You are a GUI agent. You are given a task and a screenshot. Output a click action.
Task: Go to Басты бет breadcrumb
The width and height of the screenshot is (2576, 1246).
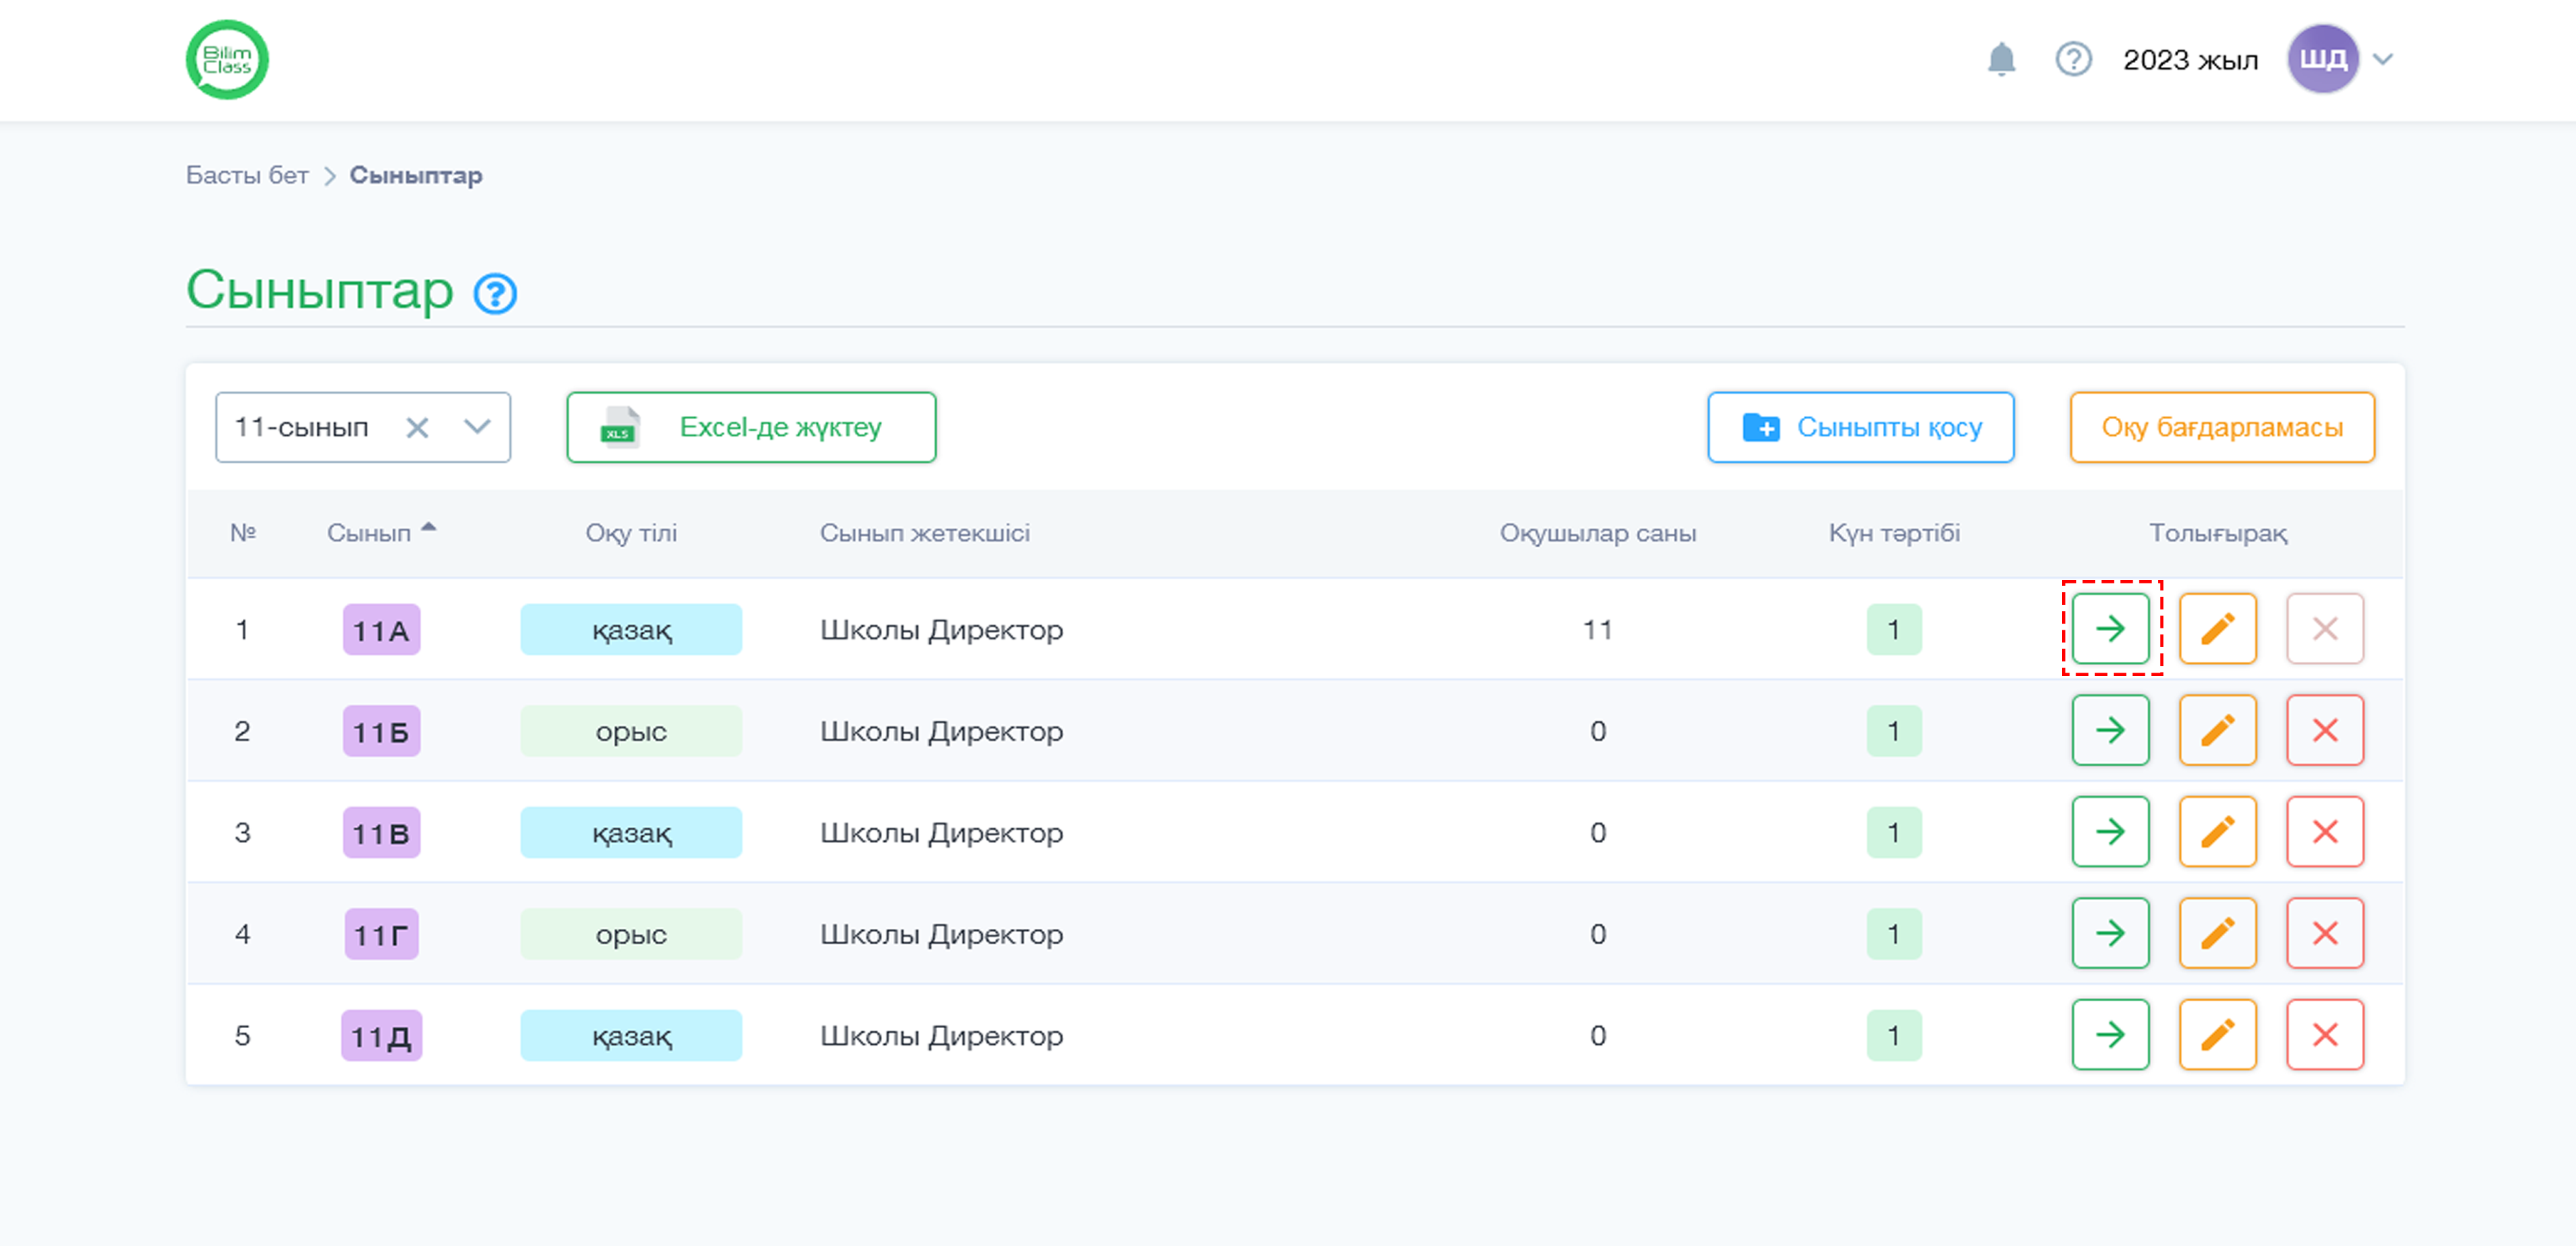point(247,175)
